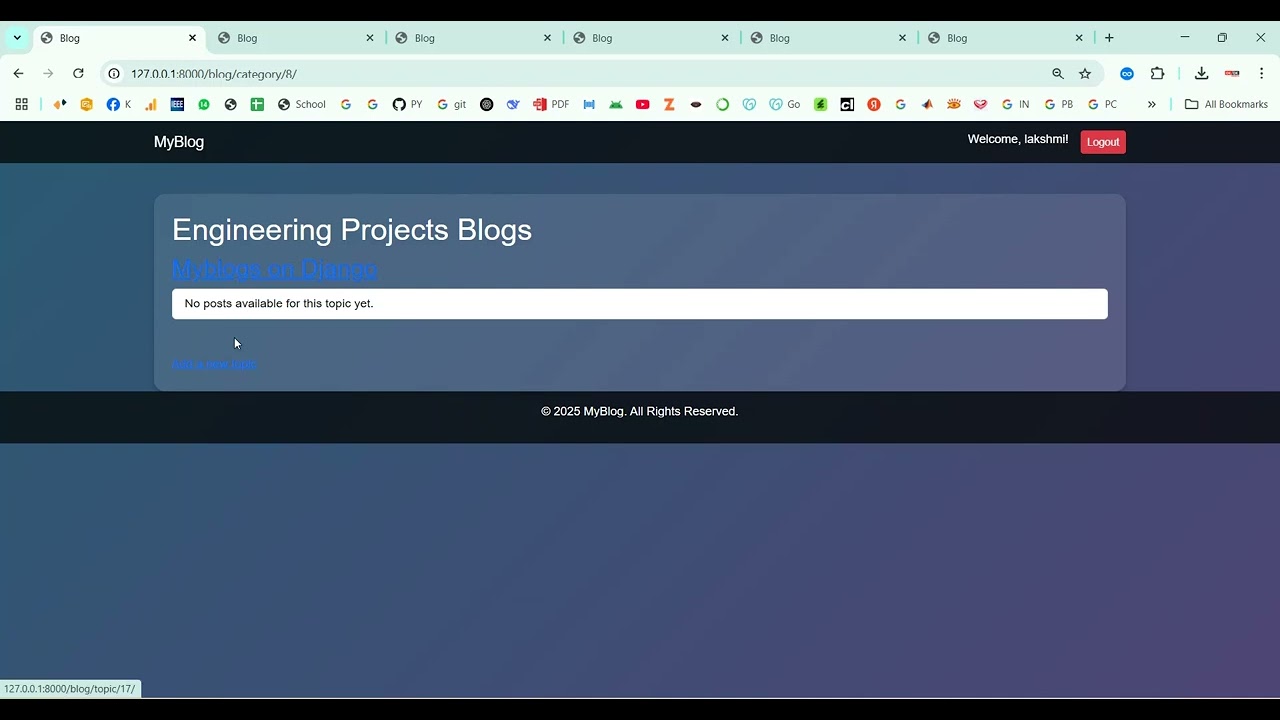The height and width of the screenshot is (720, 1280).
Task: Open the Google PB bookmark
Action: (x=1059, y=104)
